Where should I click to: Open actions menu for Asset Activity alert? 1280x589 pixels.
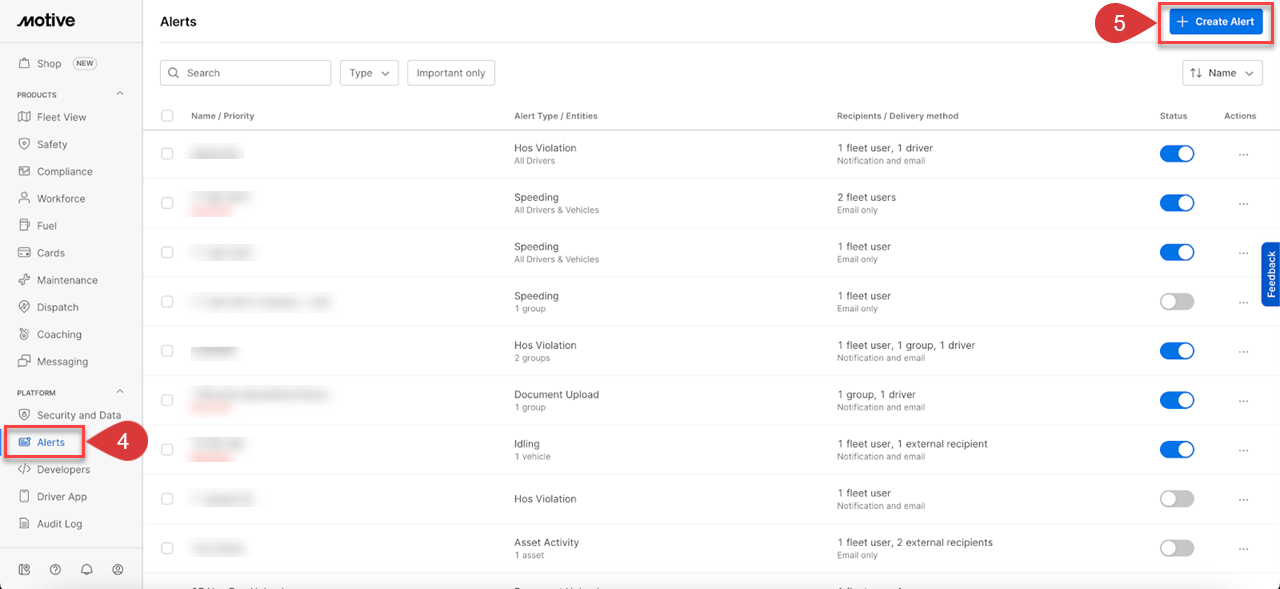(x=1243, y=548)
